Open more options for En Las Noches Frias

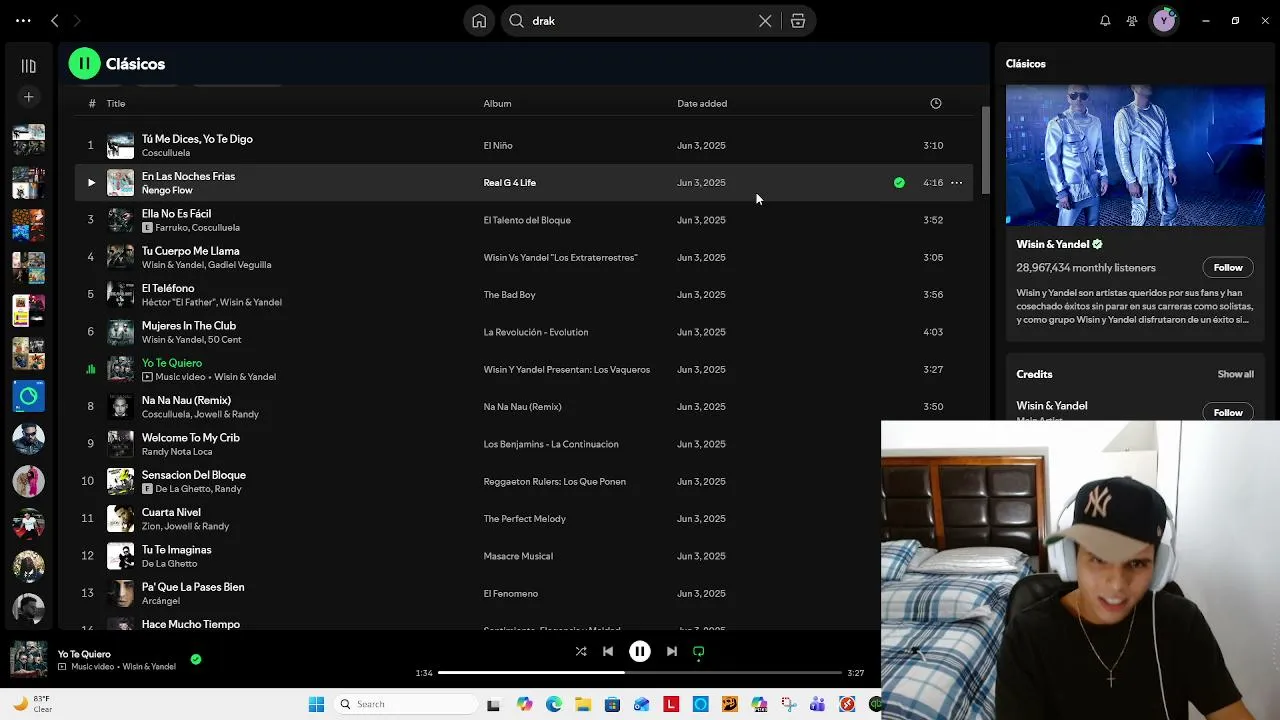click(x=956, y=183)
